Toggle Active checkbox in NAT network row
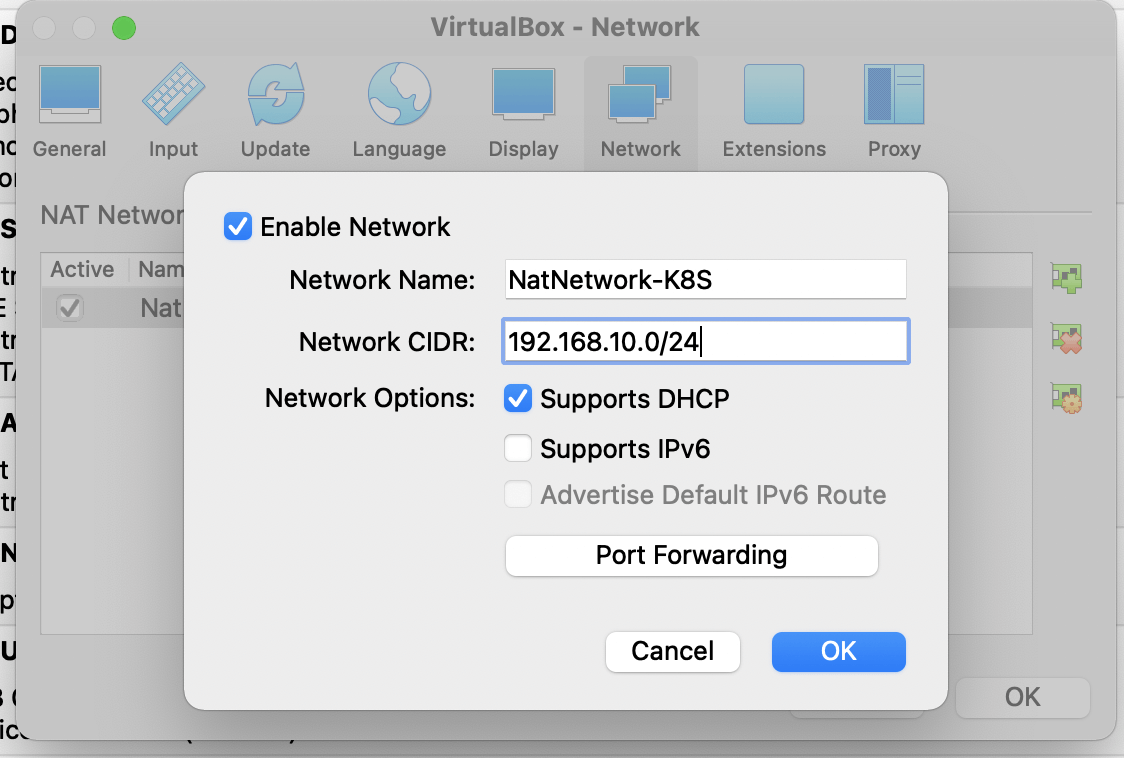The height and width of the screenshot is (758, 1124). tap(69, 308)
